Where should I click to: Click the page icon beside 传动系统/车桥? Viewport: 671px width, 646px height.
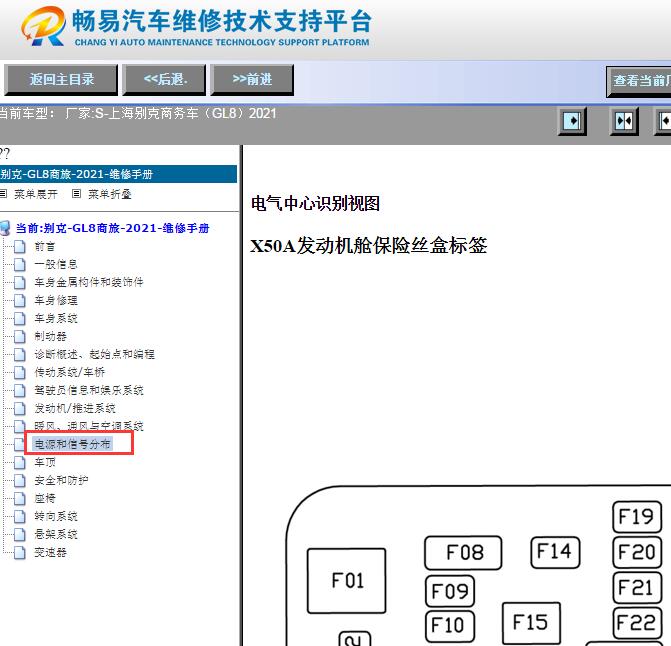pyautogui.click(x=19, y=373)
